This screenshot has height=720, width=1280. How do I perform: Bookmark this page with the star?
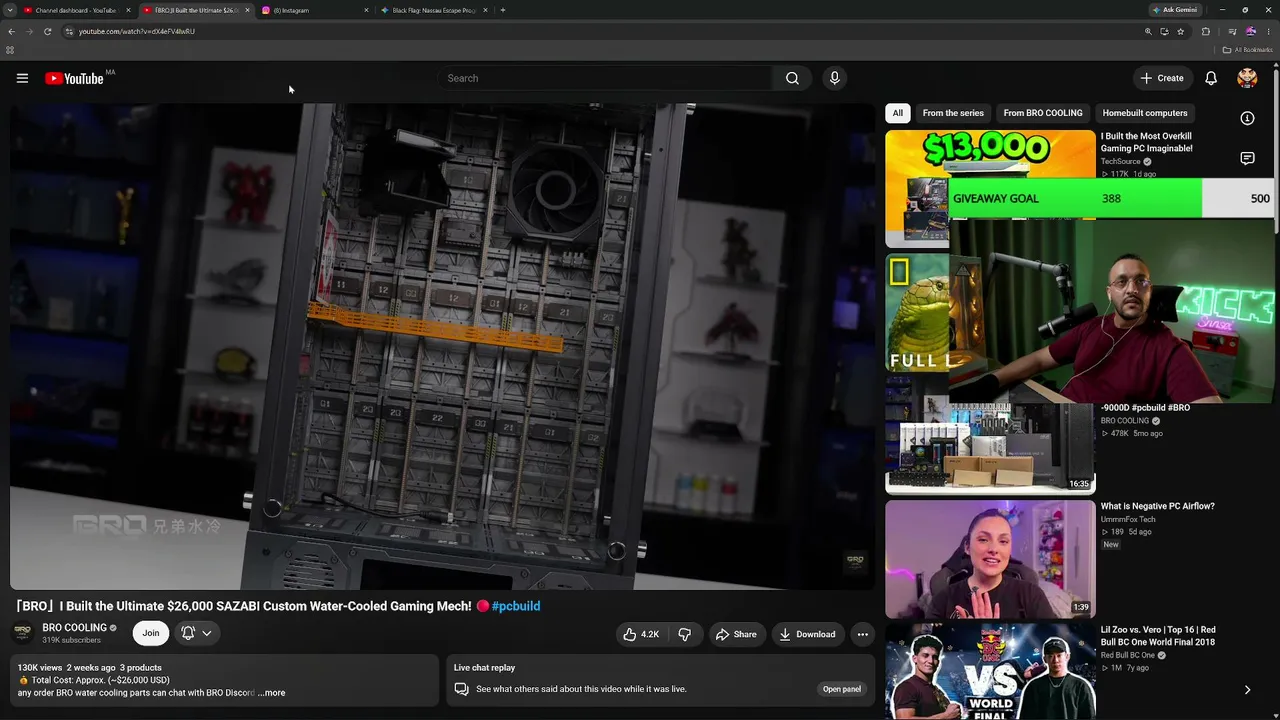coord(1180,31)
